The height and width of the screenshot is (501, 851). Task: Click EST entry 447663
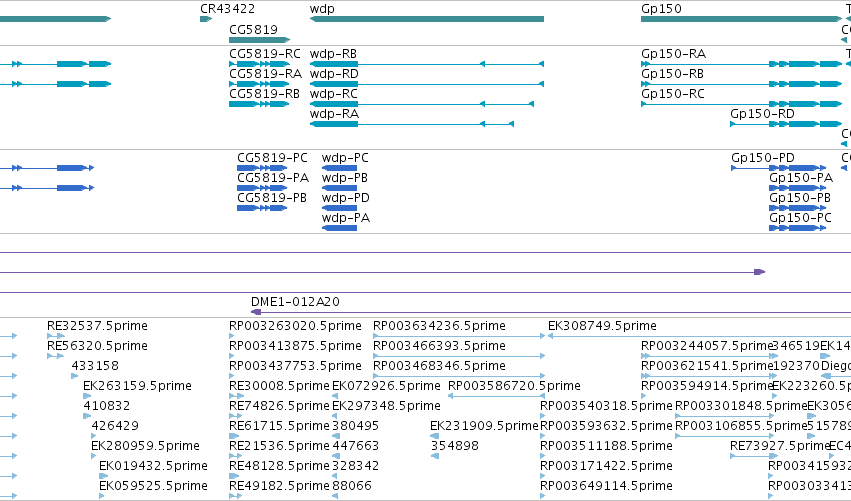[355, 446]
